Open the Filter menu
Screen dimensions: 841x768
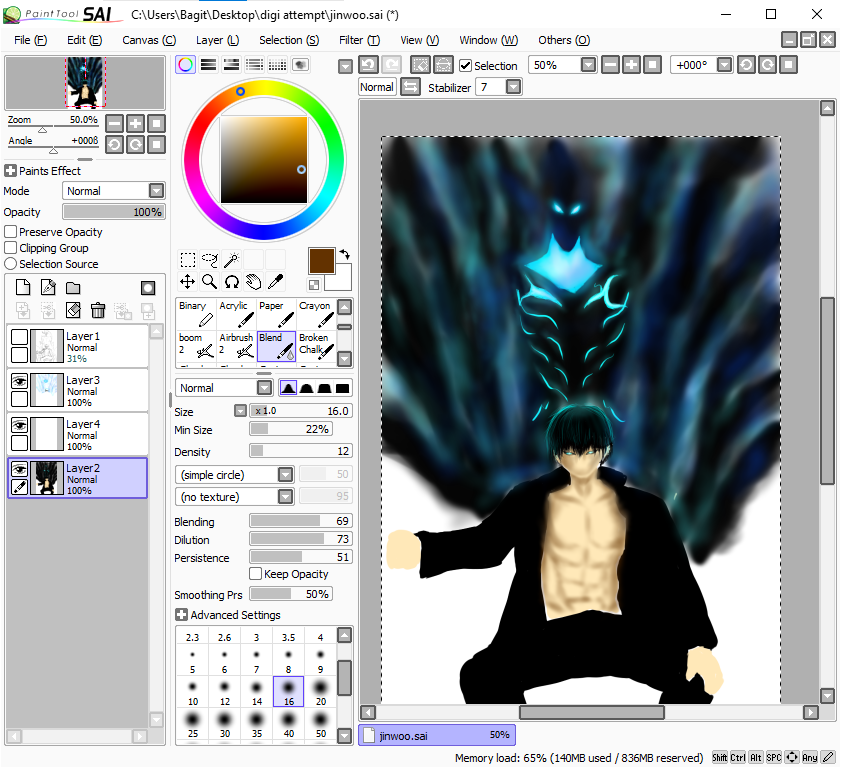359,40
